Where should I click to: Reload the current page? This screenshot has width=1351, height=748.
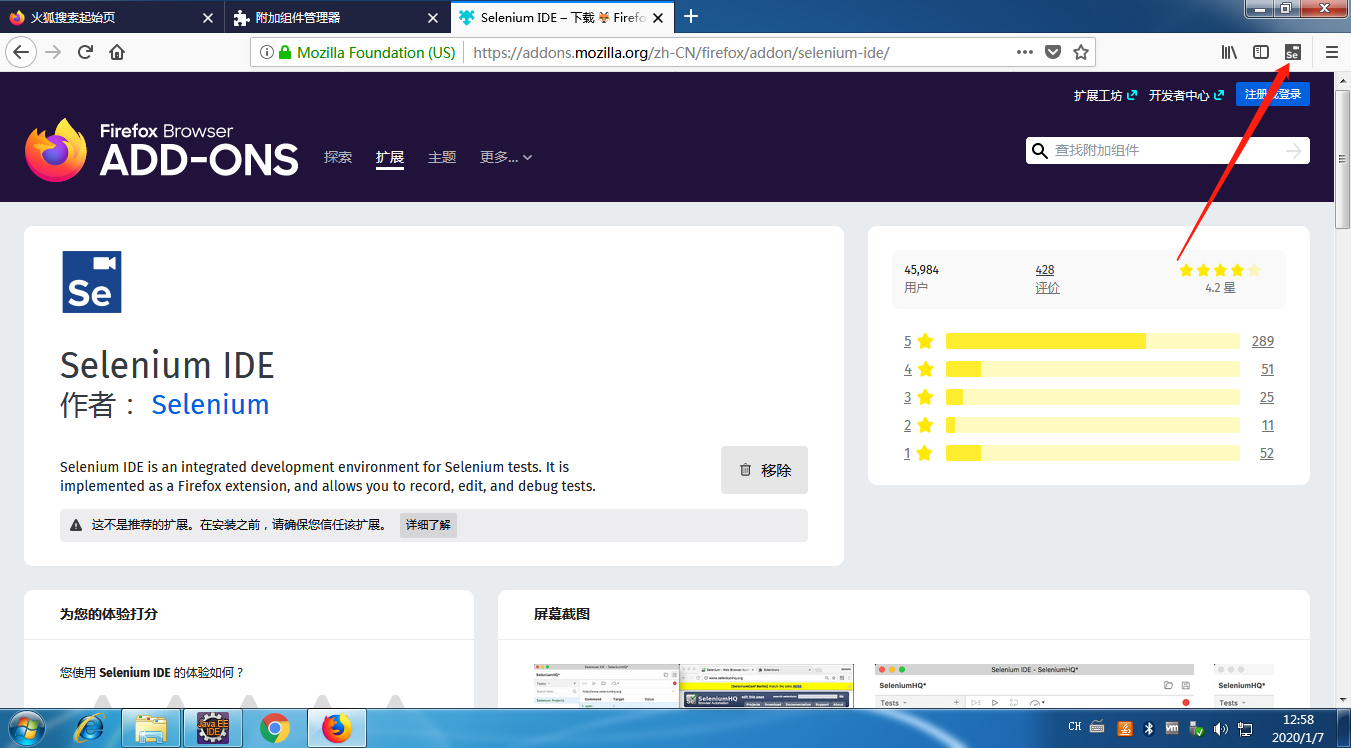pyautogui.click(x=85, y=52)
